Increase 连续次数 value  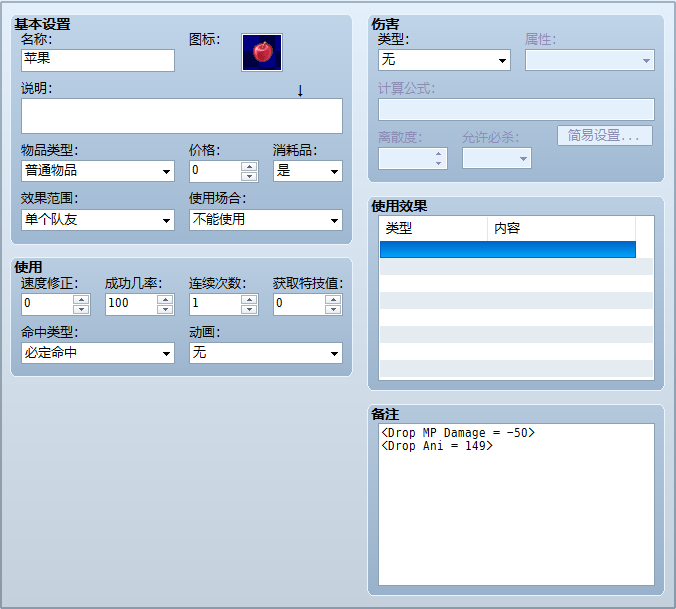coord(249,299)
